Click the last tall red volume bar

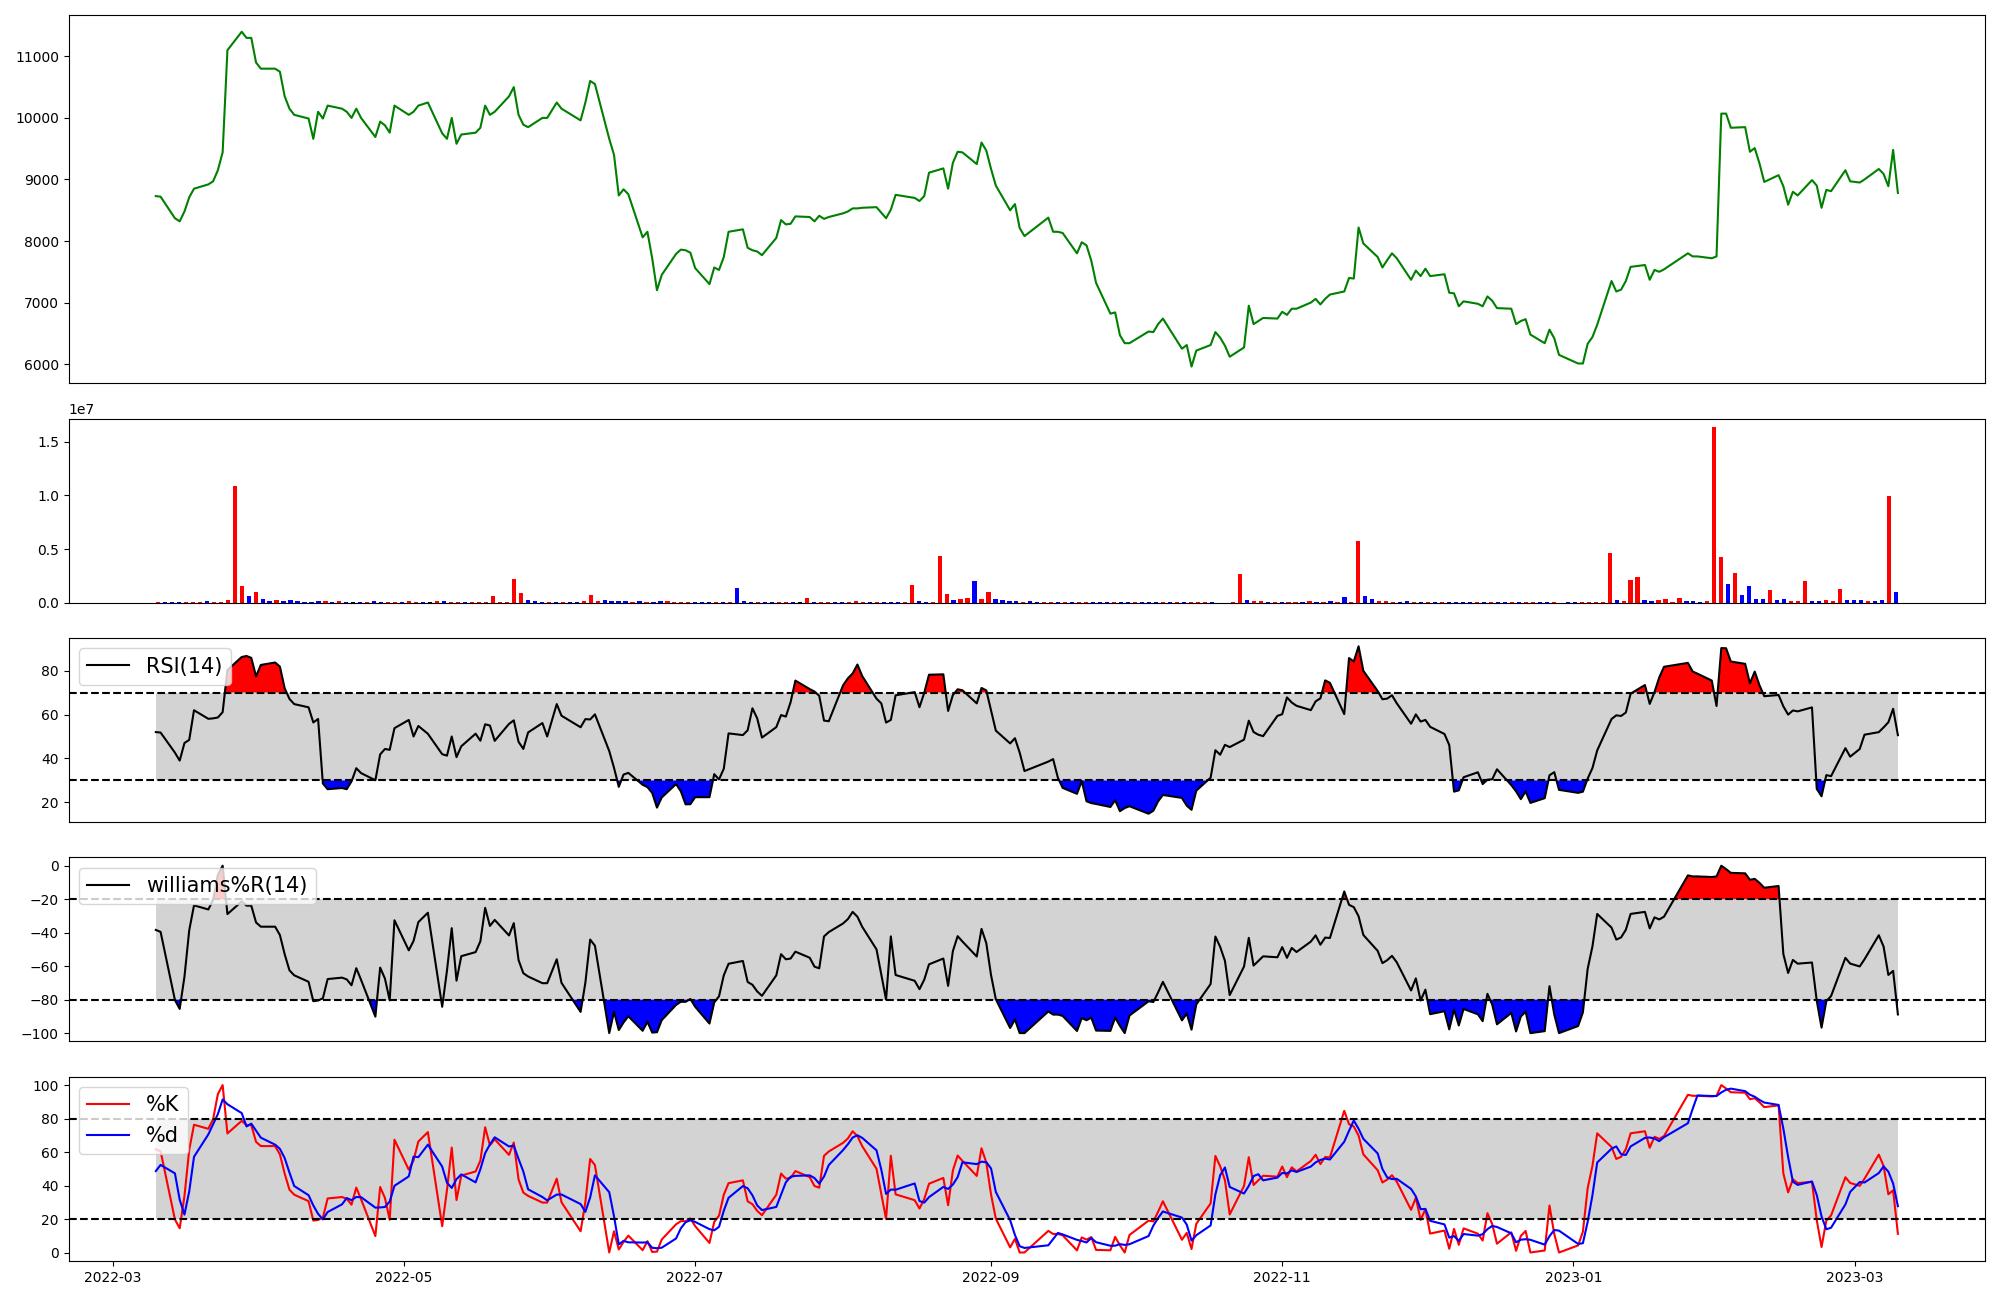(1889, 550)
